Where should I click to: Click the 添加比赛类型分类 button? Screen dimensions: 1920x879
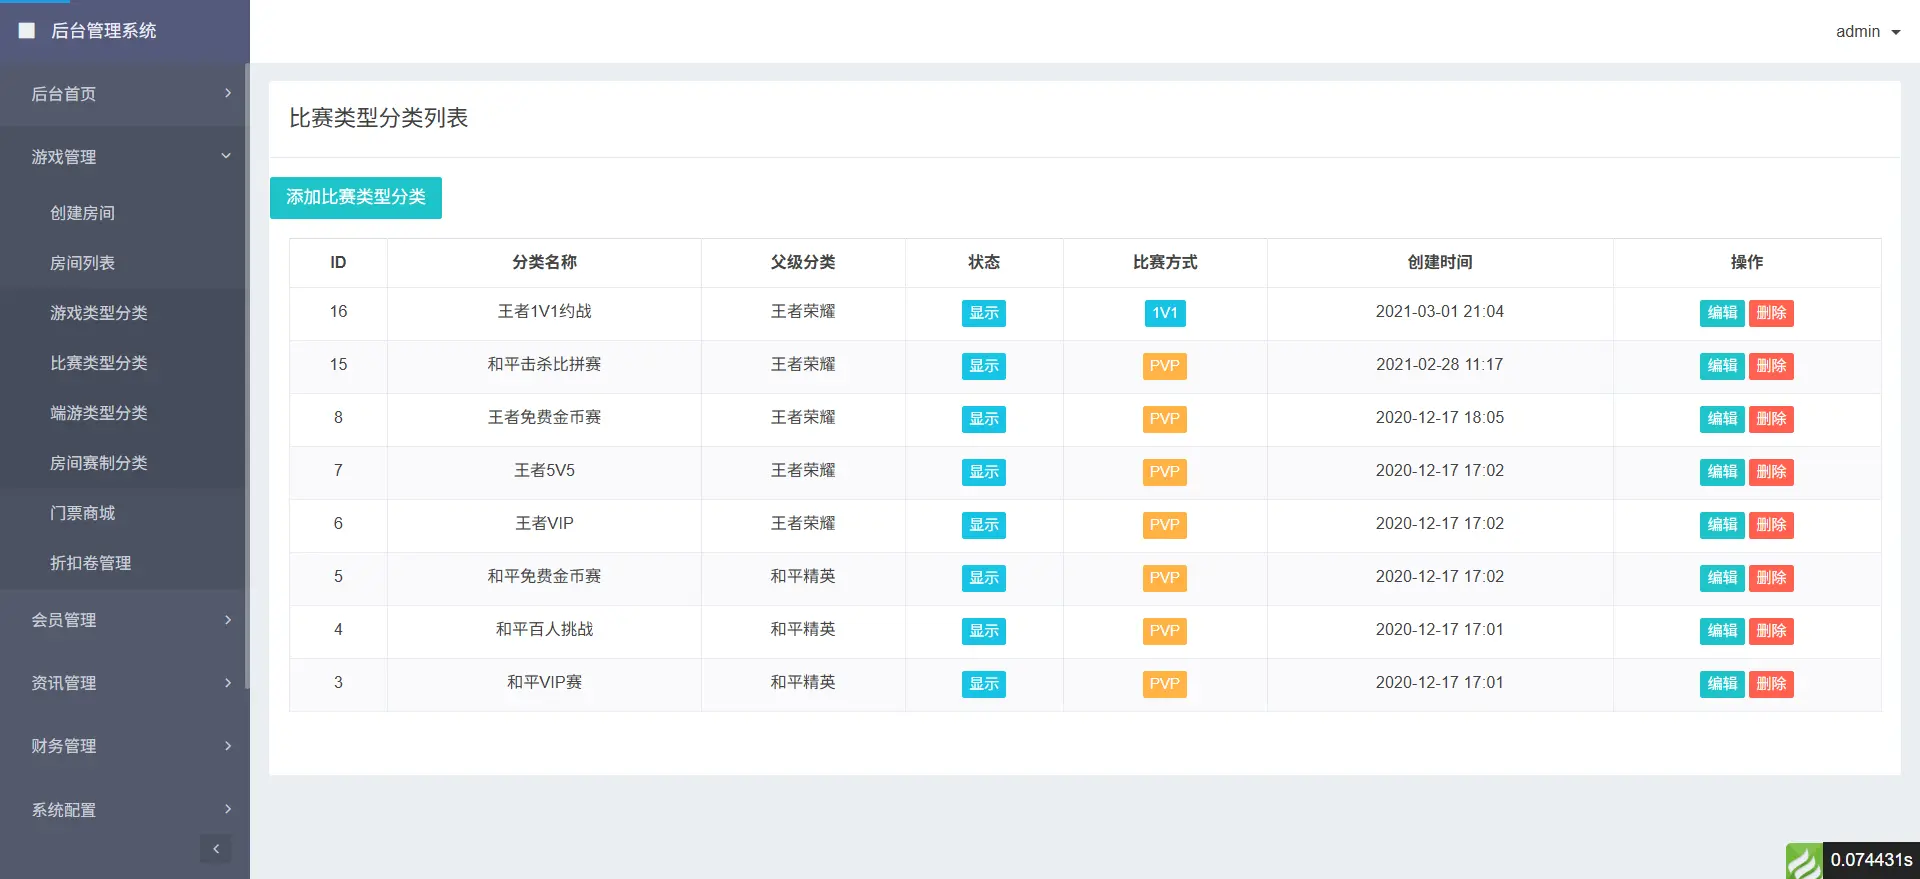click(356, 197)
